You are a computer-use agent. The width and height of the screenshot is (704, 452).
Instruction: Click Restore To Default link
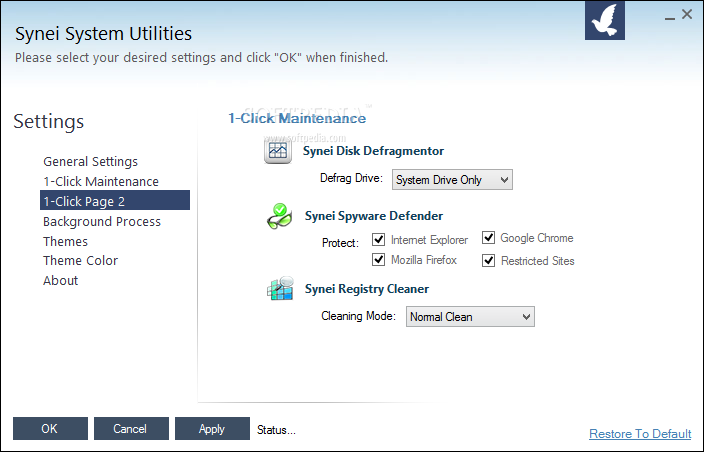[640, 434]
